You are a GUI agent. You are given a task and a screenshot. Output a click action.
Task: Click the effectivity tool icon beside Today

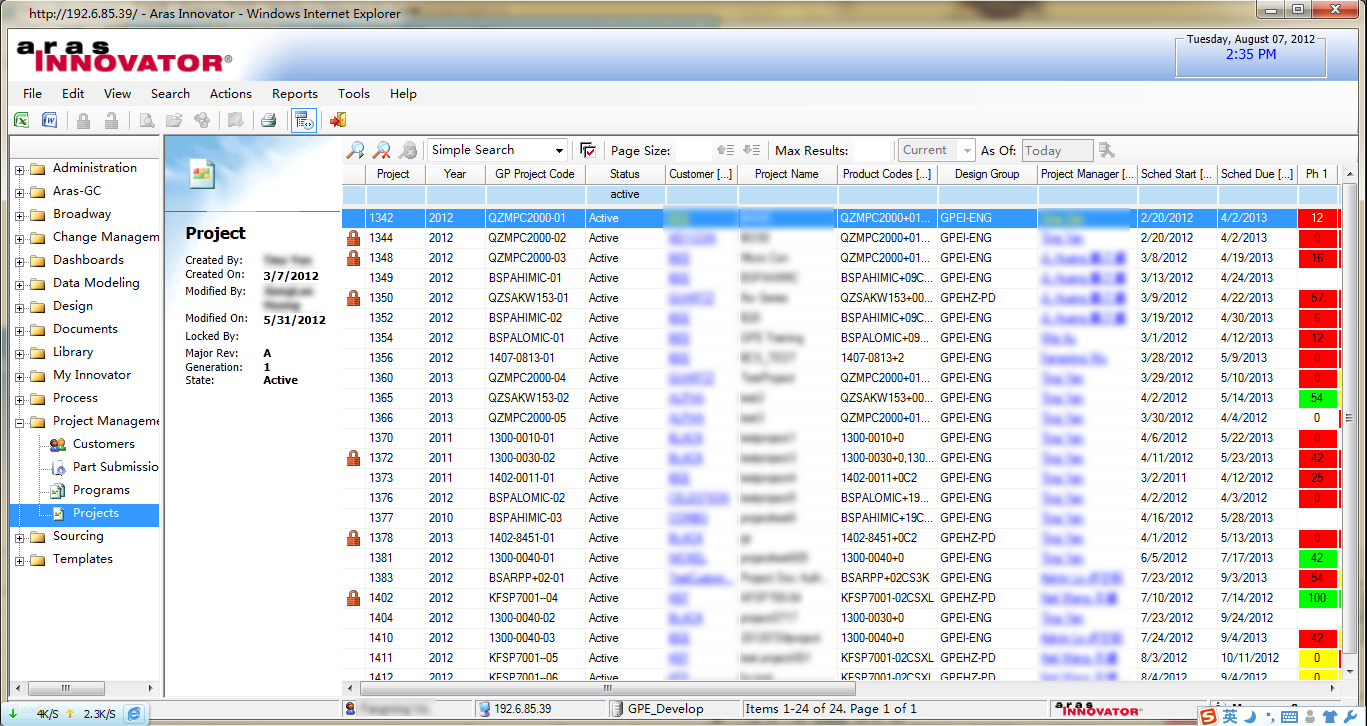(1106, 150)
